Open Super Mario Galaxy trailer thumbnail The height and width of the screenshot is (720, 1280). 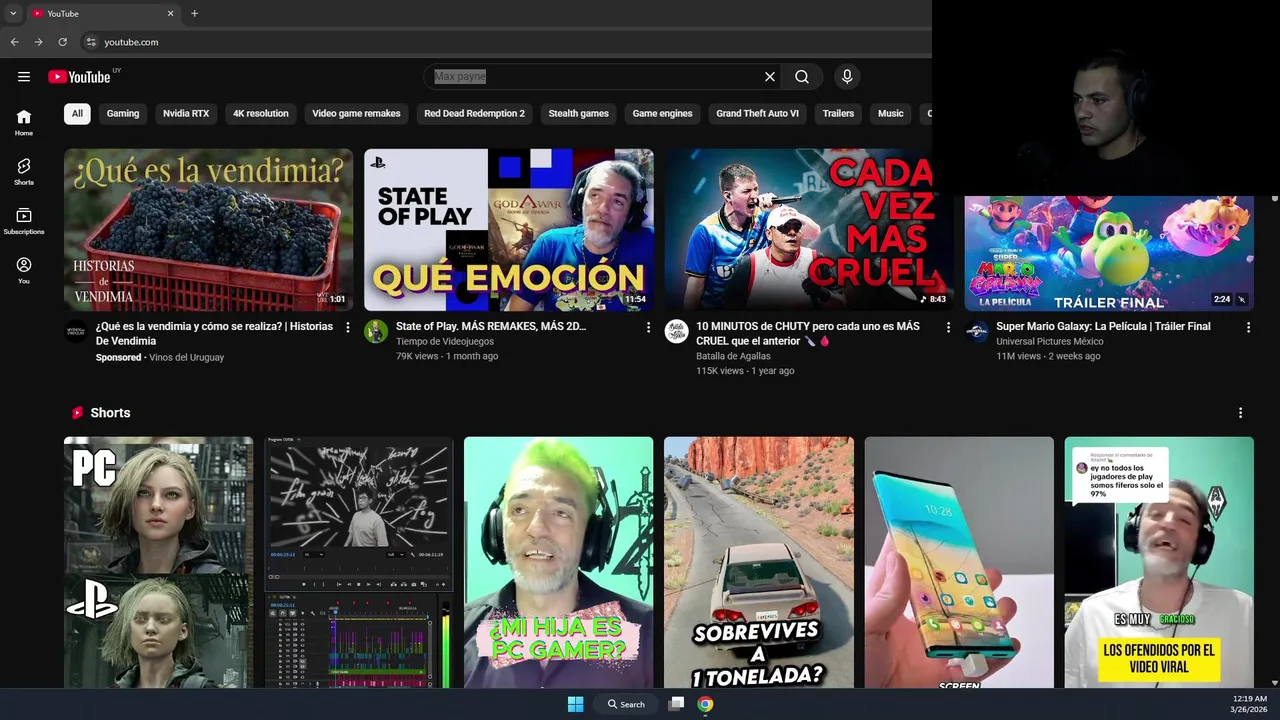pyautogui.click(x=1109, y=253)
